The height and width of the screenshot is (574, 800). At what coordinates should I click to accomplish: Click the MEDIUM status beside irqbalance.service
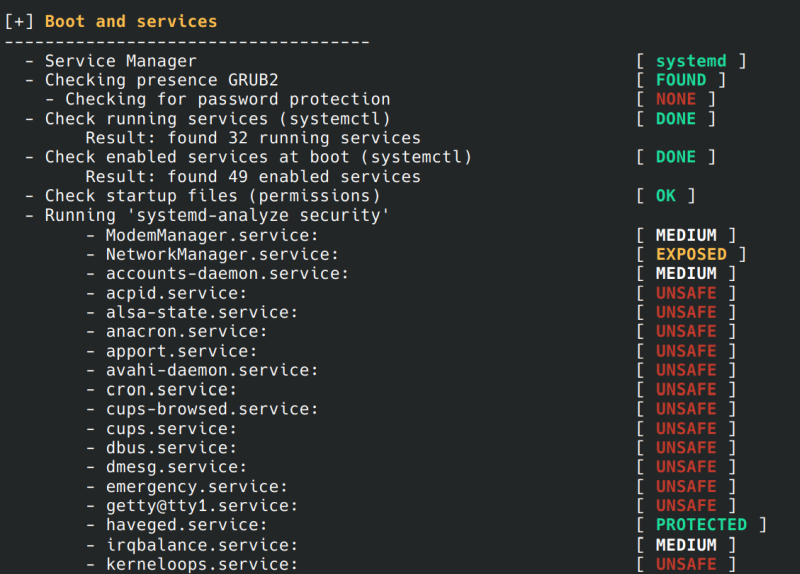pos(686,545)
